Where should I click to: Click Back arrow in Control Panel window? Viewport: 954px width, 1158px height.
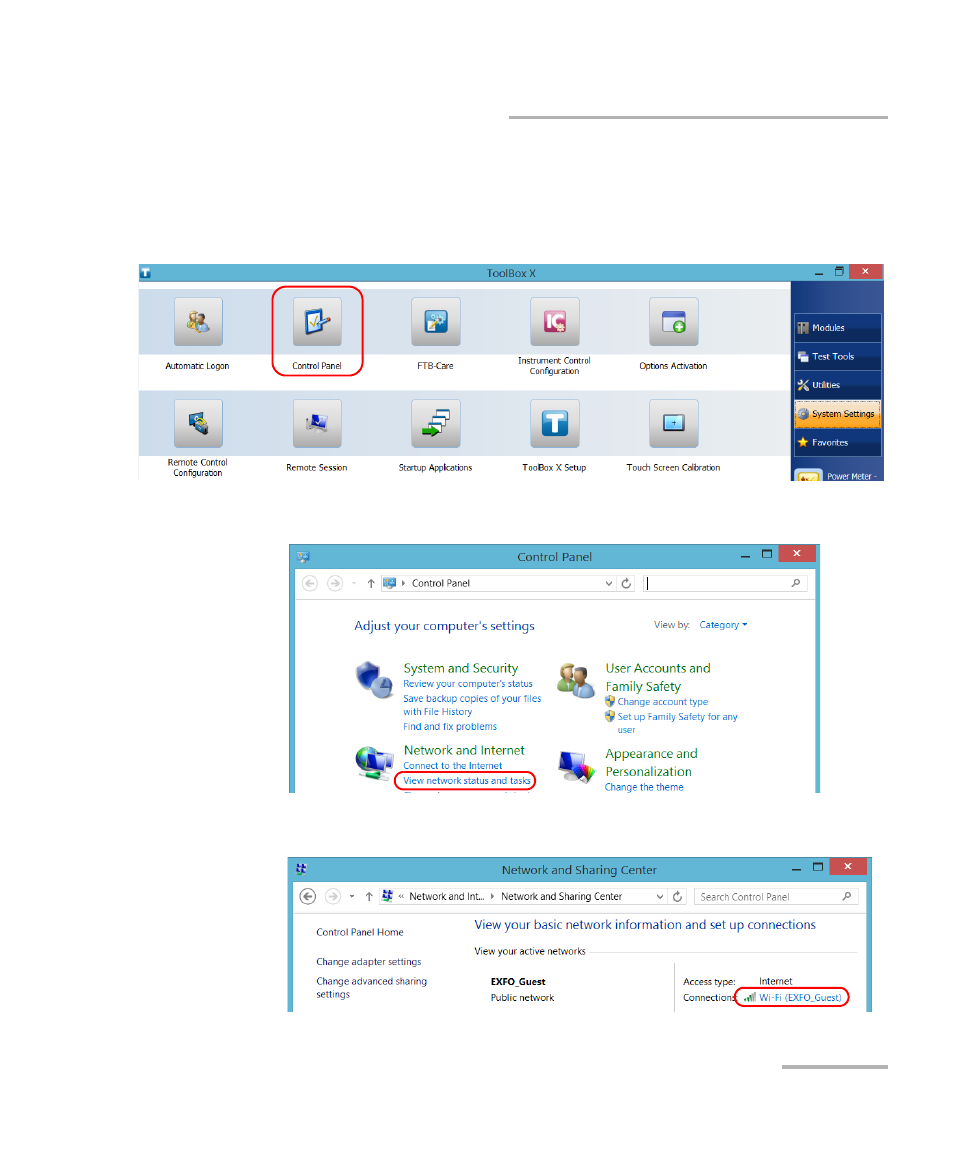(310, 583)
